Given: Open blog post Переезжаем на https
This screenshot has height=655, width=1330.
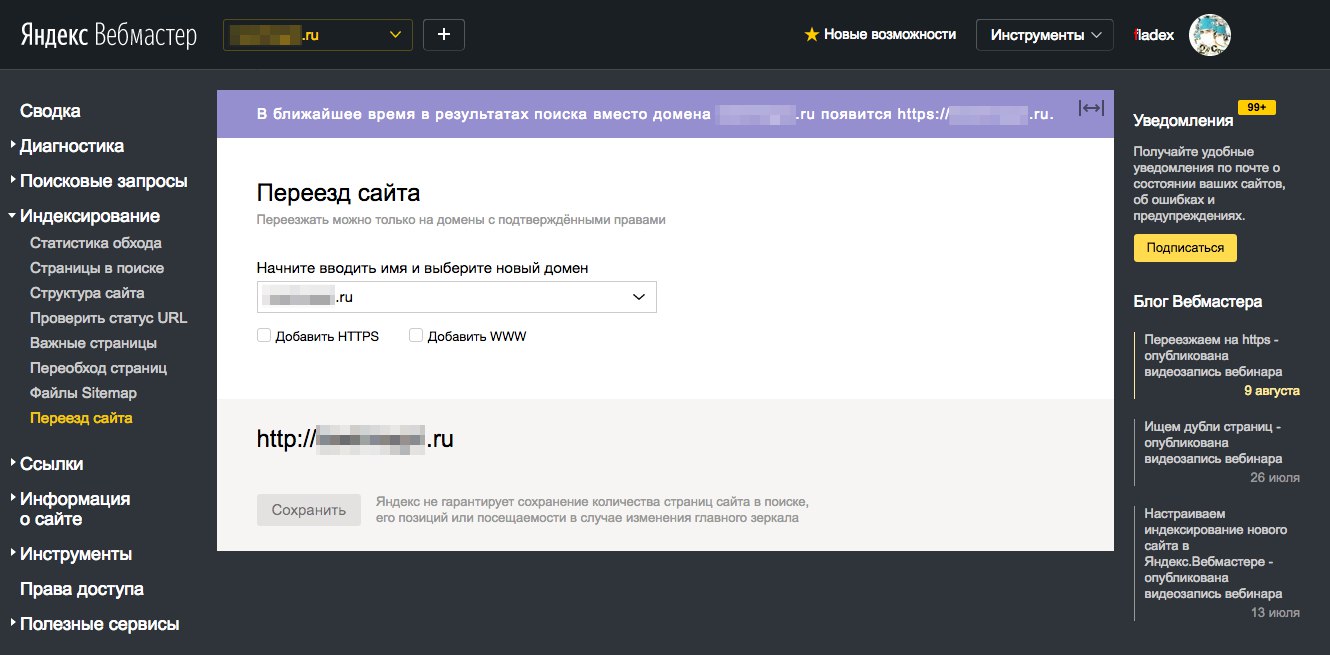Looking at the screenshot, I should [x=1213, y=356].
